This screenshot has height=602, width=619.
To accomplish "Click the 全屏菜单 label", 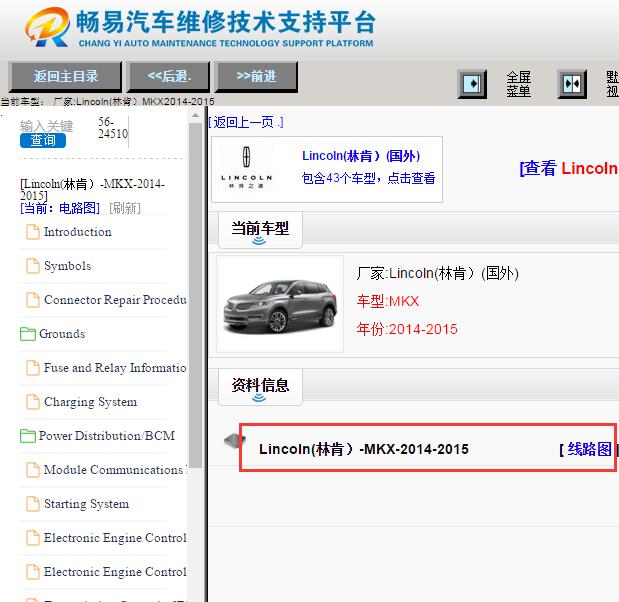I will point(519,84).
